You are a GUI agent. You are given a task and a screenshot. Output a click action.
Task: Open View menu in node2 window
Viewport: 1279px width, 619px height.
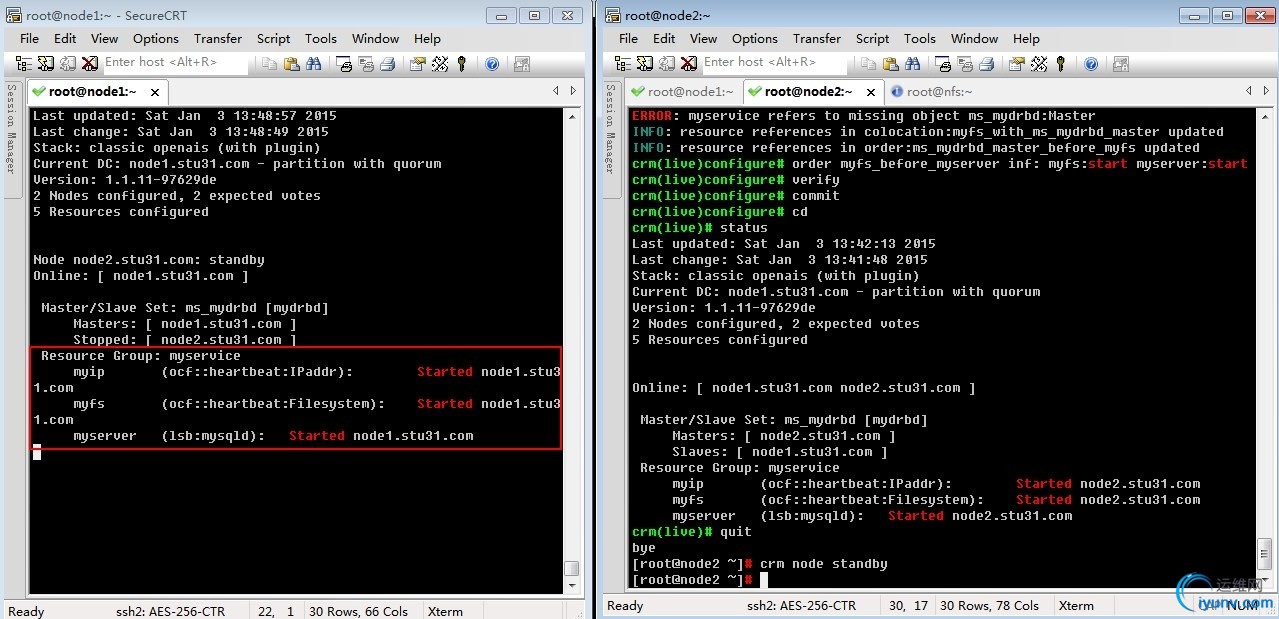coord(703,38)
